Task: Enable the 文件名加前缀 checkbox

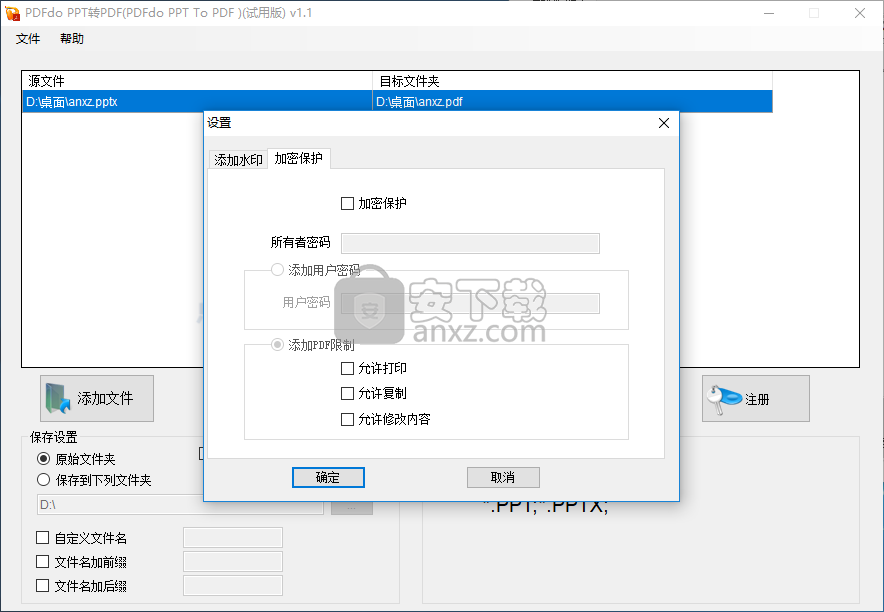Action: 42,561
